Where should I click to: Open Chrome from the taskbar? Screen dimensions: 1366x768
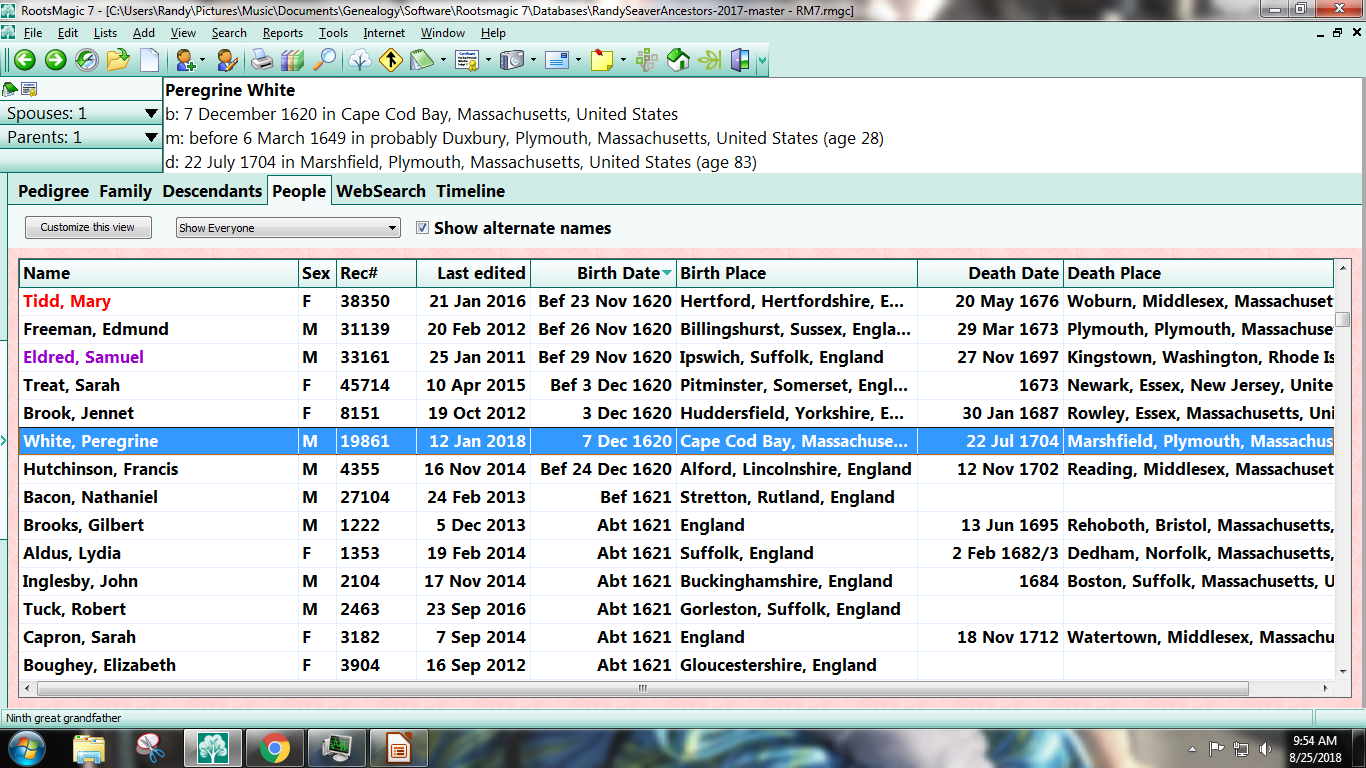[275, 748]
